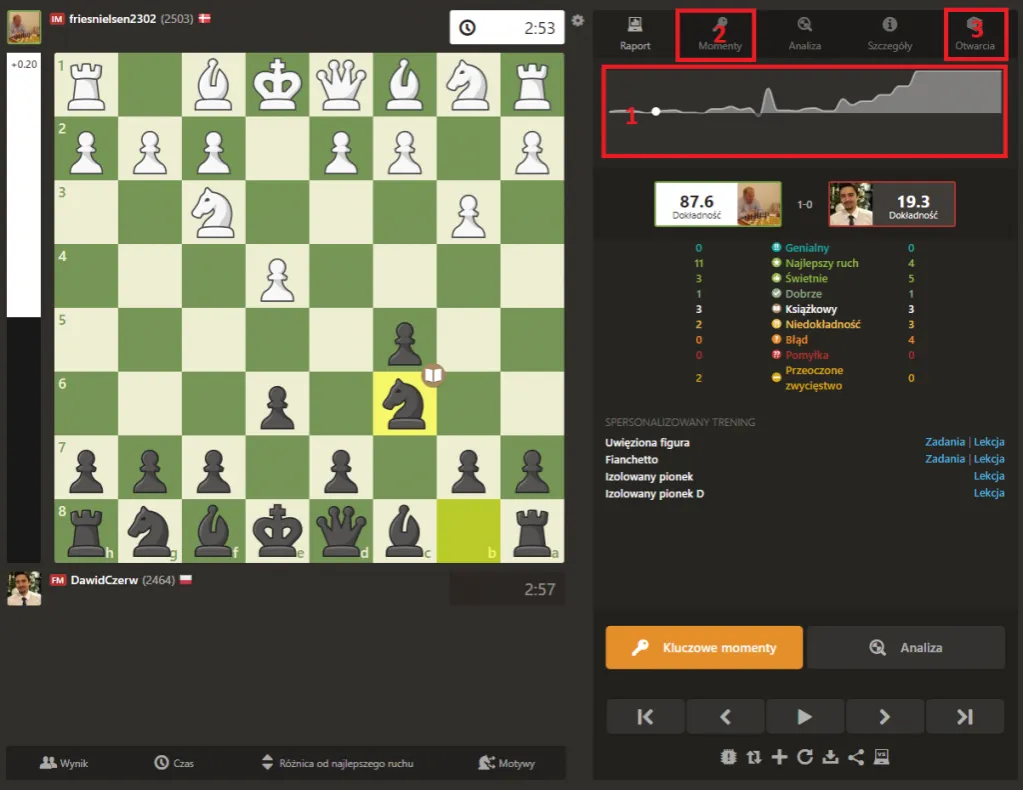Click the engine chip icon
Screen dimensions: 1023x790
click(x=728, y=757)
